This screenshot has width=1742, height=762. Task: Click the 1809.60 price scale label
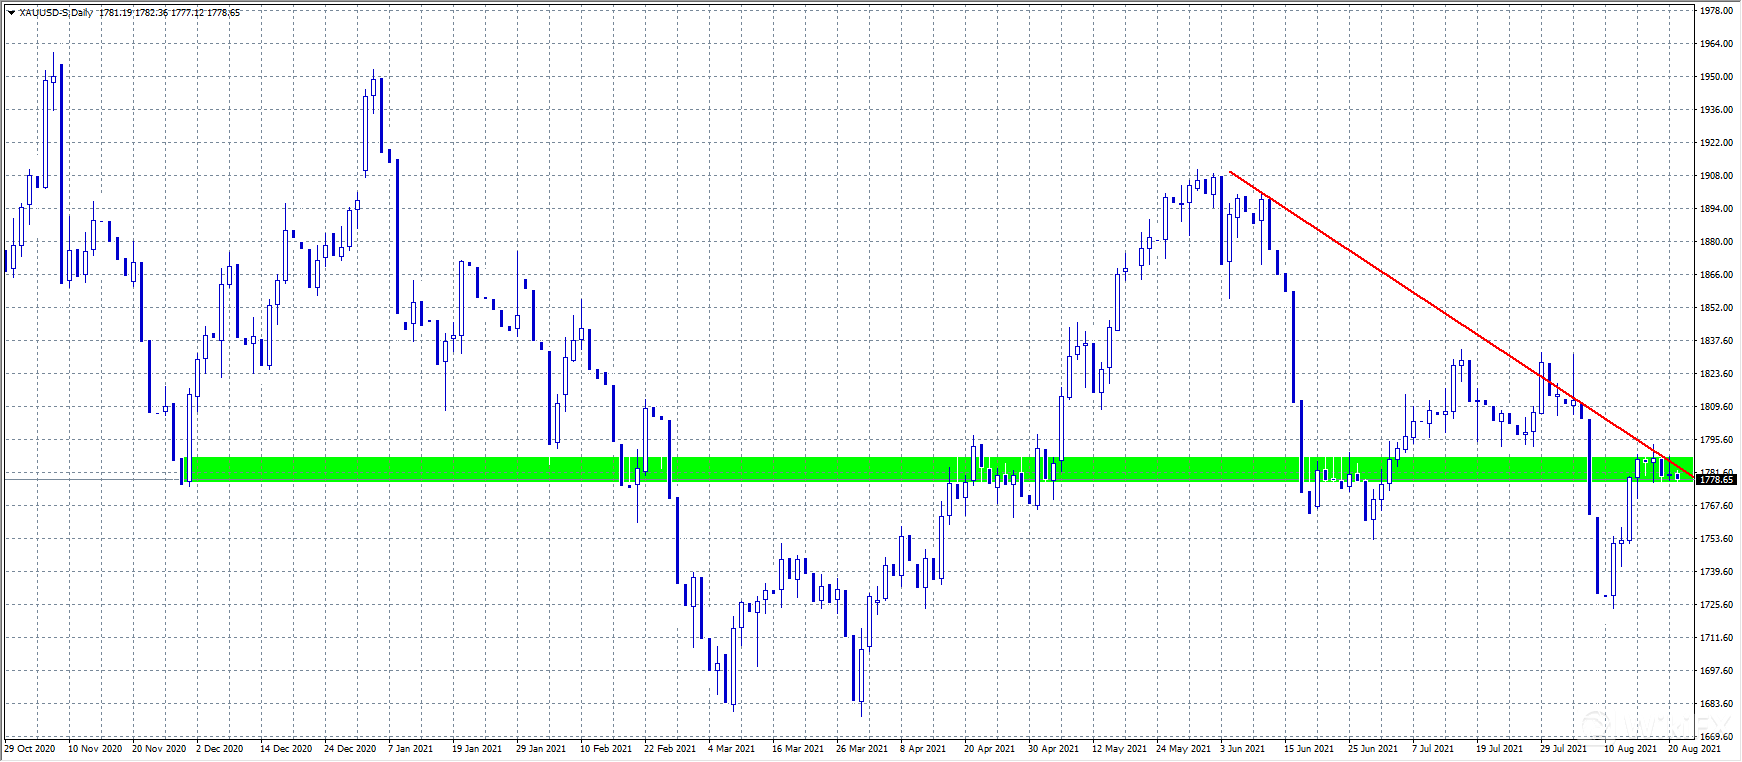pos(1716,407)
